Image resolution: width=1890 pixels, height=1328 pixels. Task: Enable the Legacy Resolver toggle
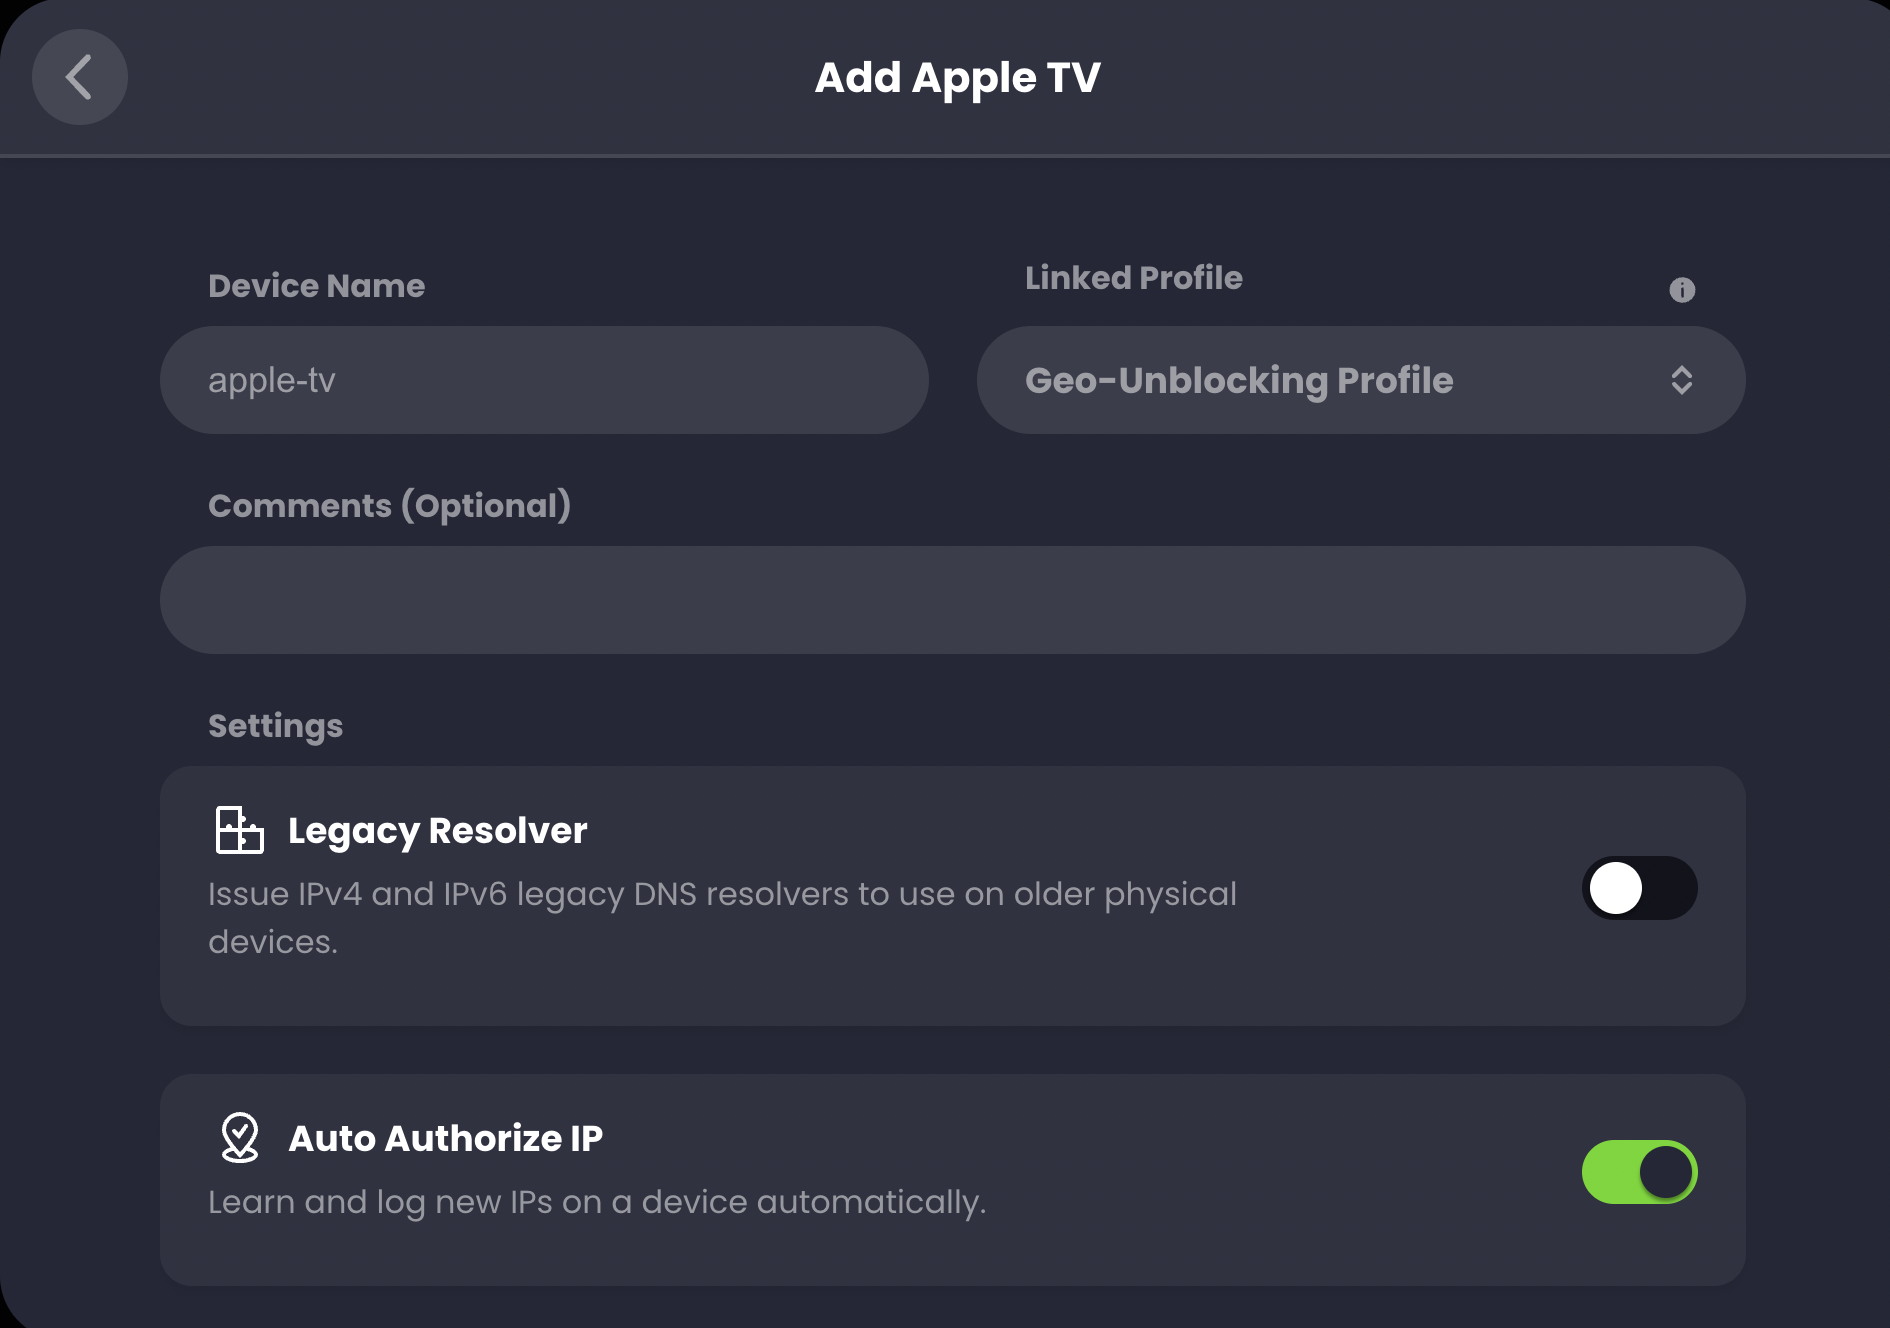click(1639, 888)
